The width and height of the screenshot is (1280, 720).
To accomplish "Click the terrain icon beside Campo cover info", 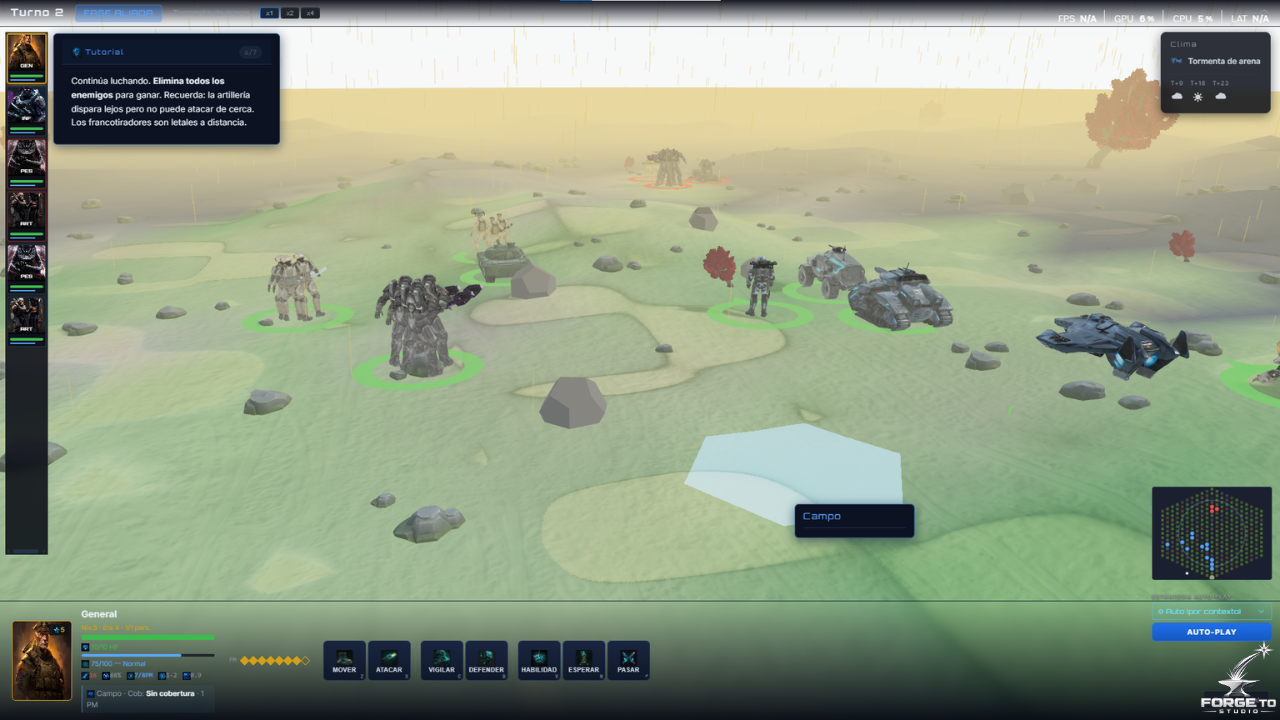I will (x=90, y=693).
